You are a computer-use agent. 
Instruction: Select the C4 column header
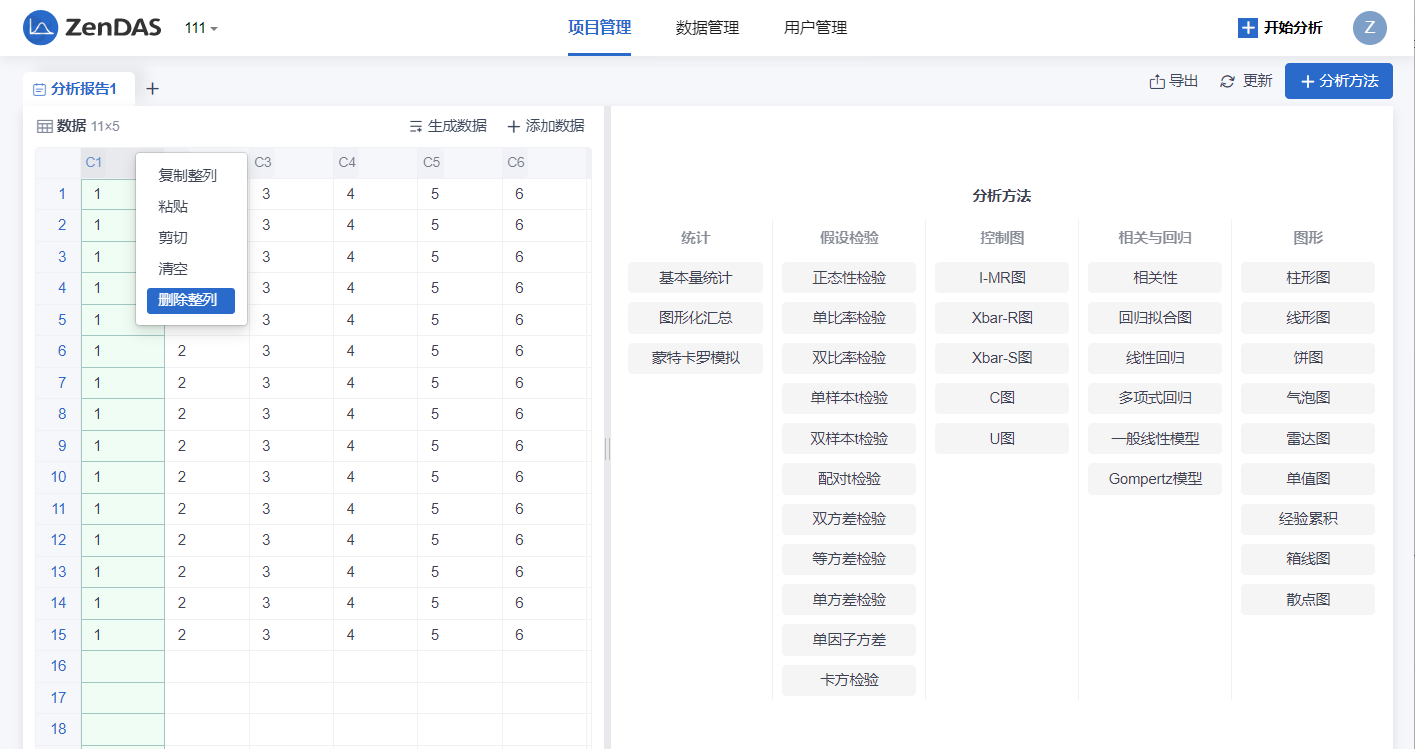coord(347,162)
